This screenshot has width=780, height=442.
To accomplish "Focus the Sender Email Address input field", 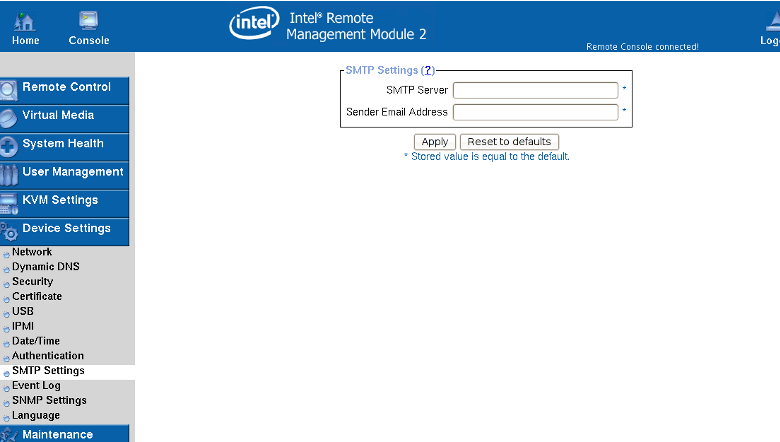I will (x=536, y=112).
